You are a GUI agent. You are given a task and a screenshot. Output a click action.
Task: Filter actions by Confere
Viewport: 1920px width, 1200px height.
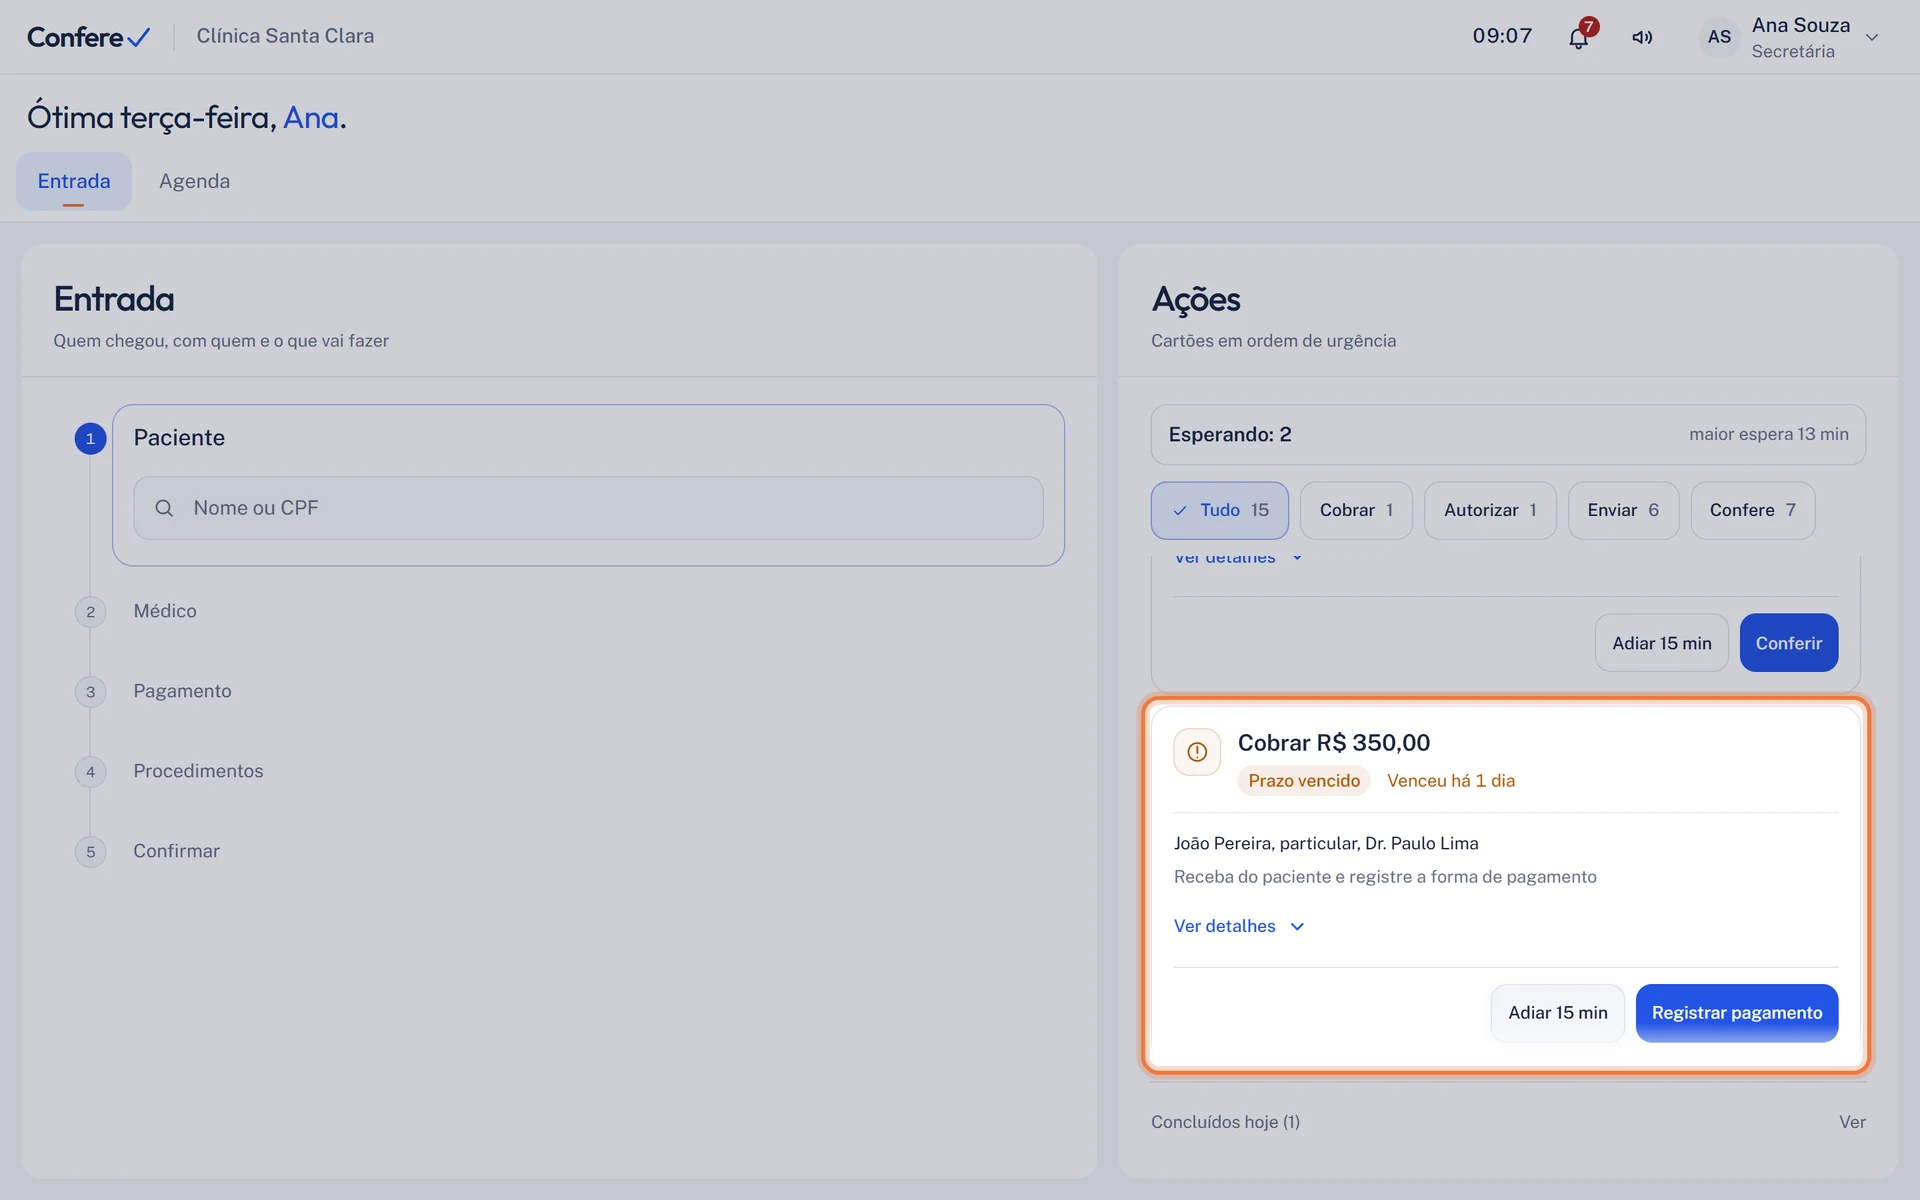point(1752,510)
